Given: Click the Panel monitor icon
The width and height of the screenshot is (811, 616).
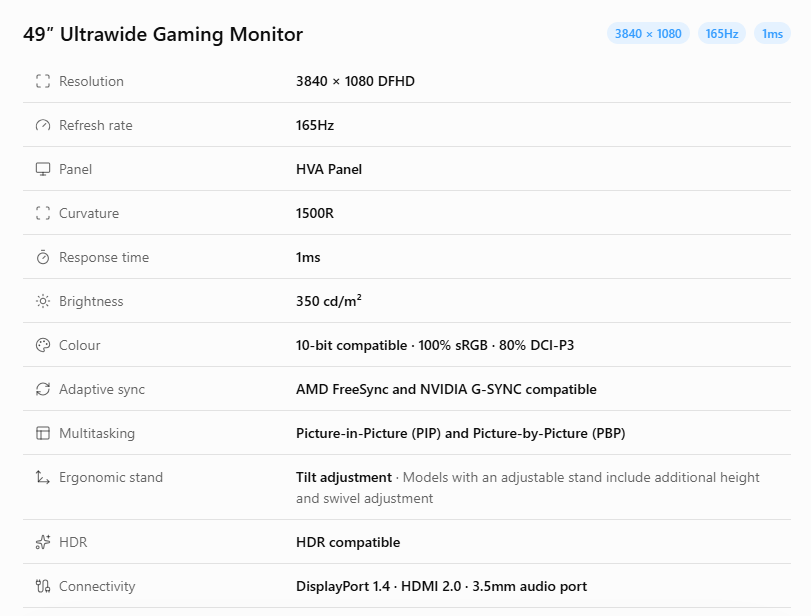Looking at the screenshot, I should click(x=43, y=169).
